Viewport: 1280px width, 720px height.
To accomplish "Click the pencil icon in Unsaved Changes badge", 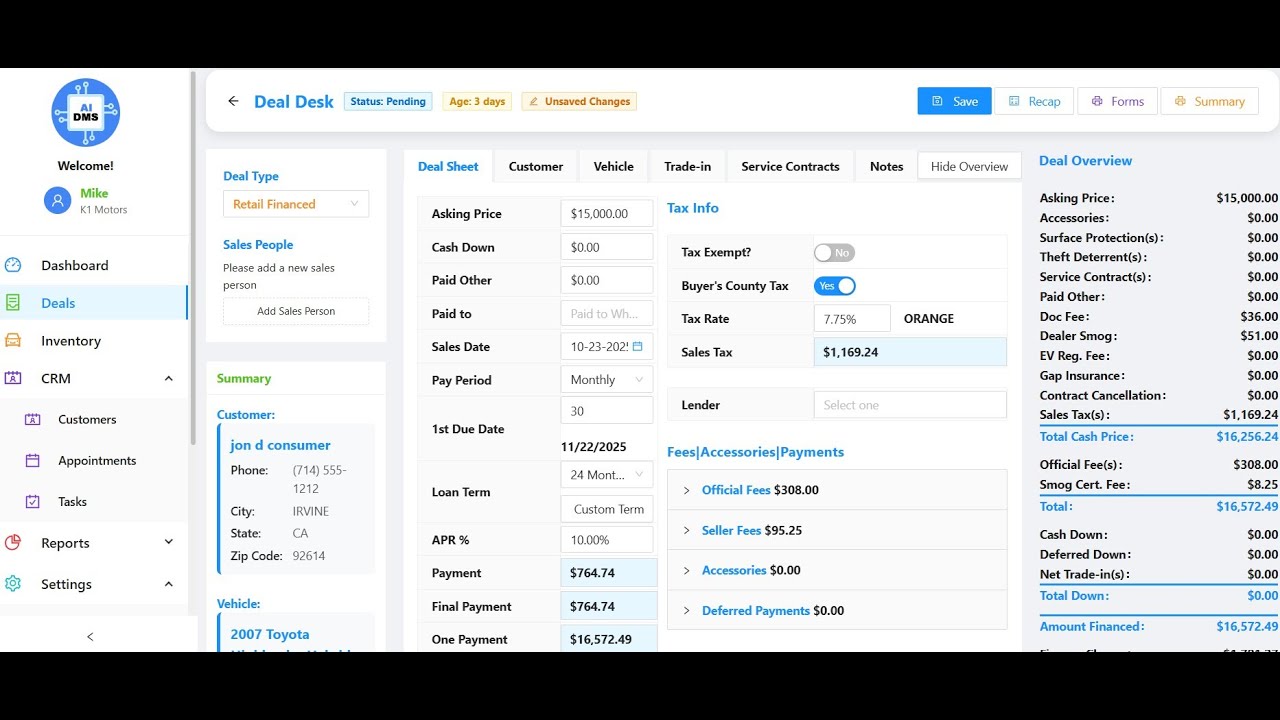I will 534,102.
